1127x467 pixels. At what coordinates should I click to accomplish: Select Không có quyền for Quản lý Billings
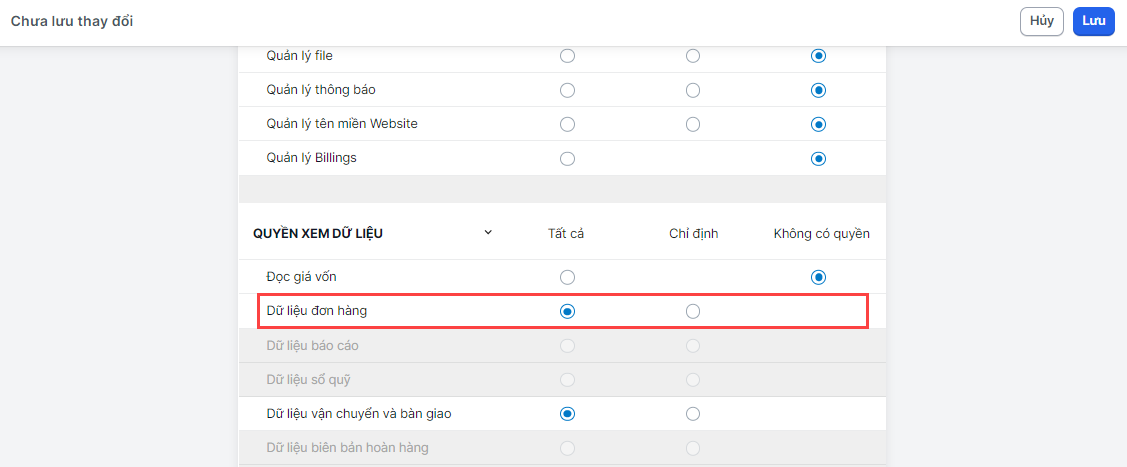819,158
